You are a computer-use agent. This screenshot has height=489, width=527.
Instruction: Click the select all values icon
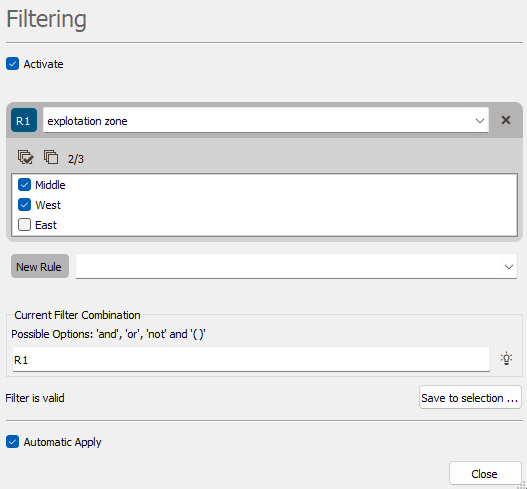coord(26,157)
